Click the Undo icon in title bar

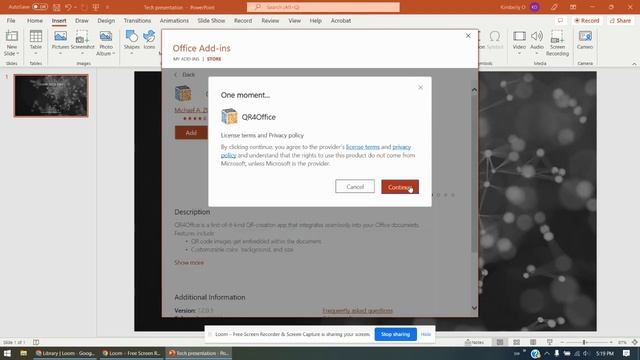tap(68, 7)
